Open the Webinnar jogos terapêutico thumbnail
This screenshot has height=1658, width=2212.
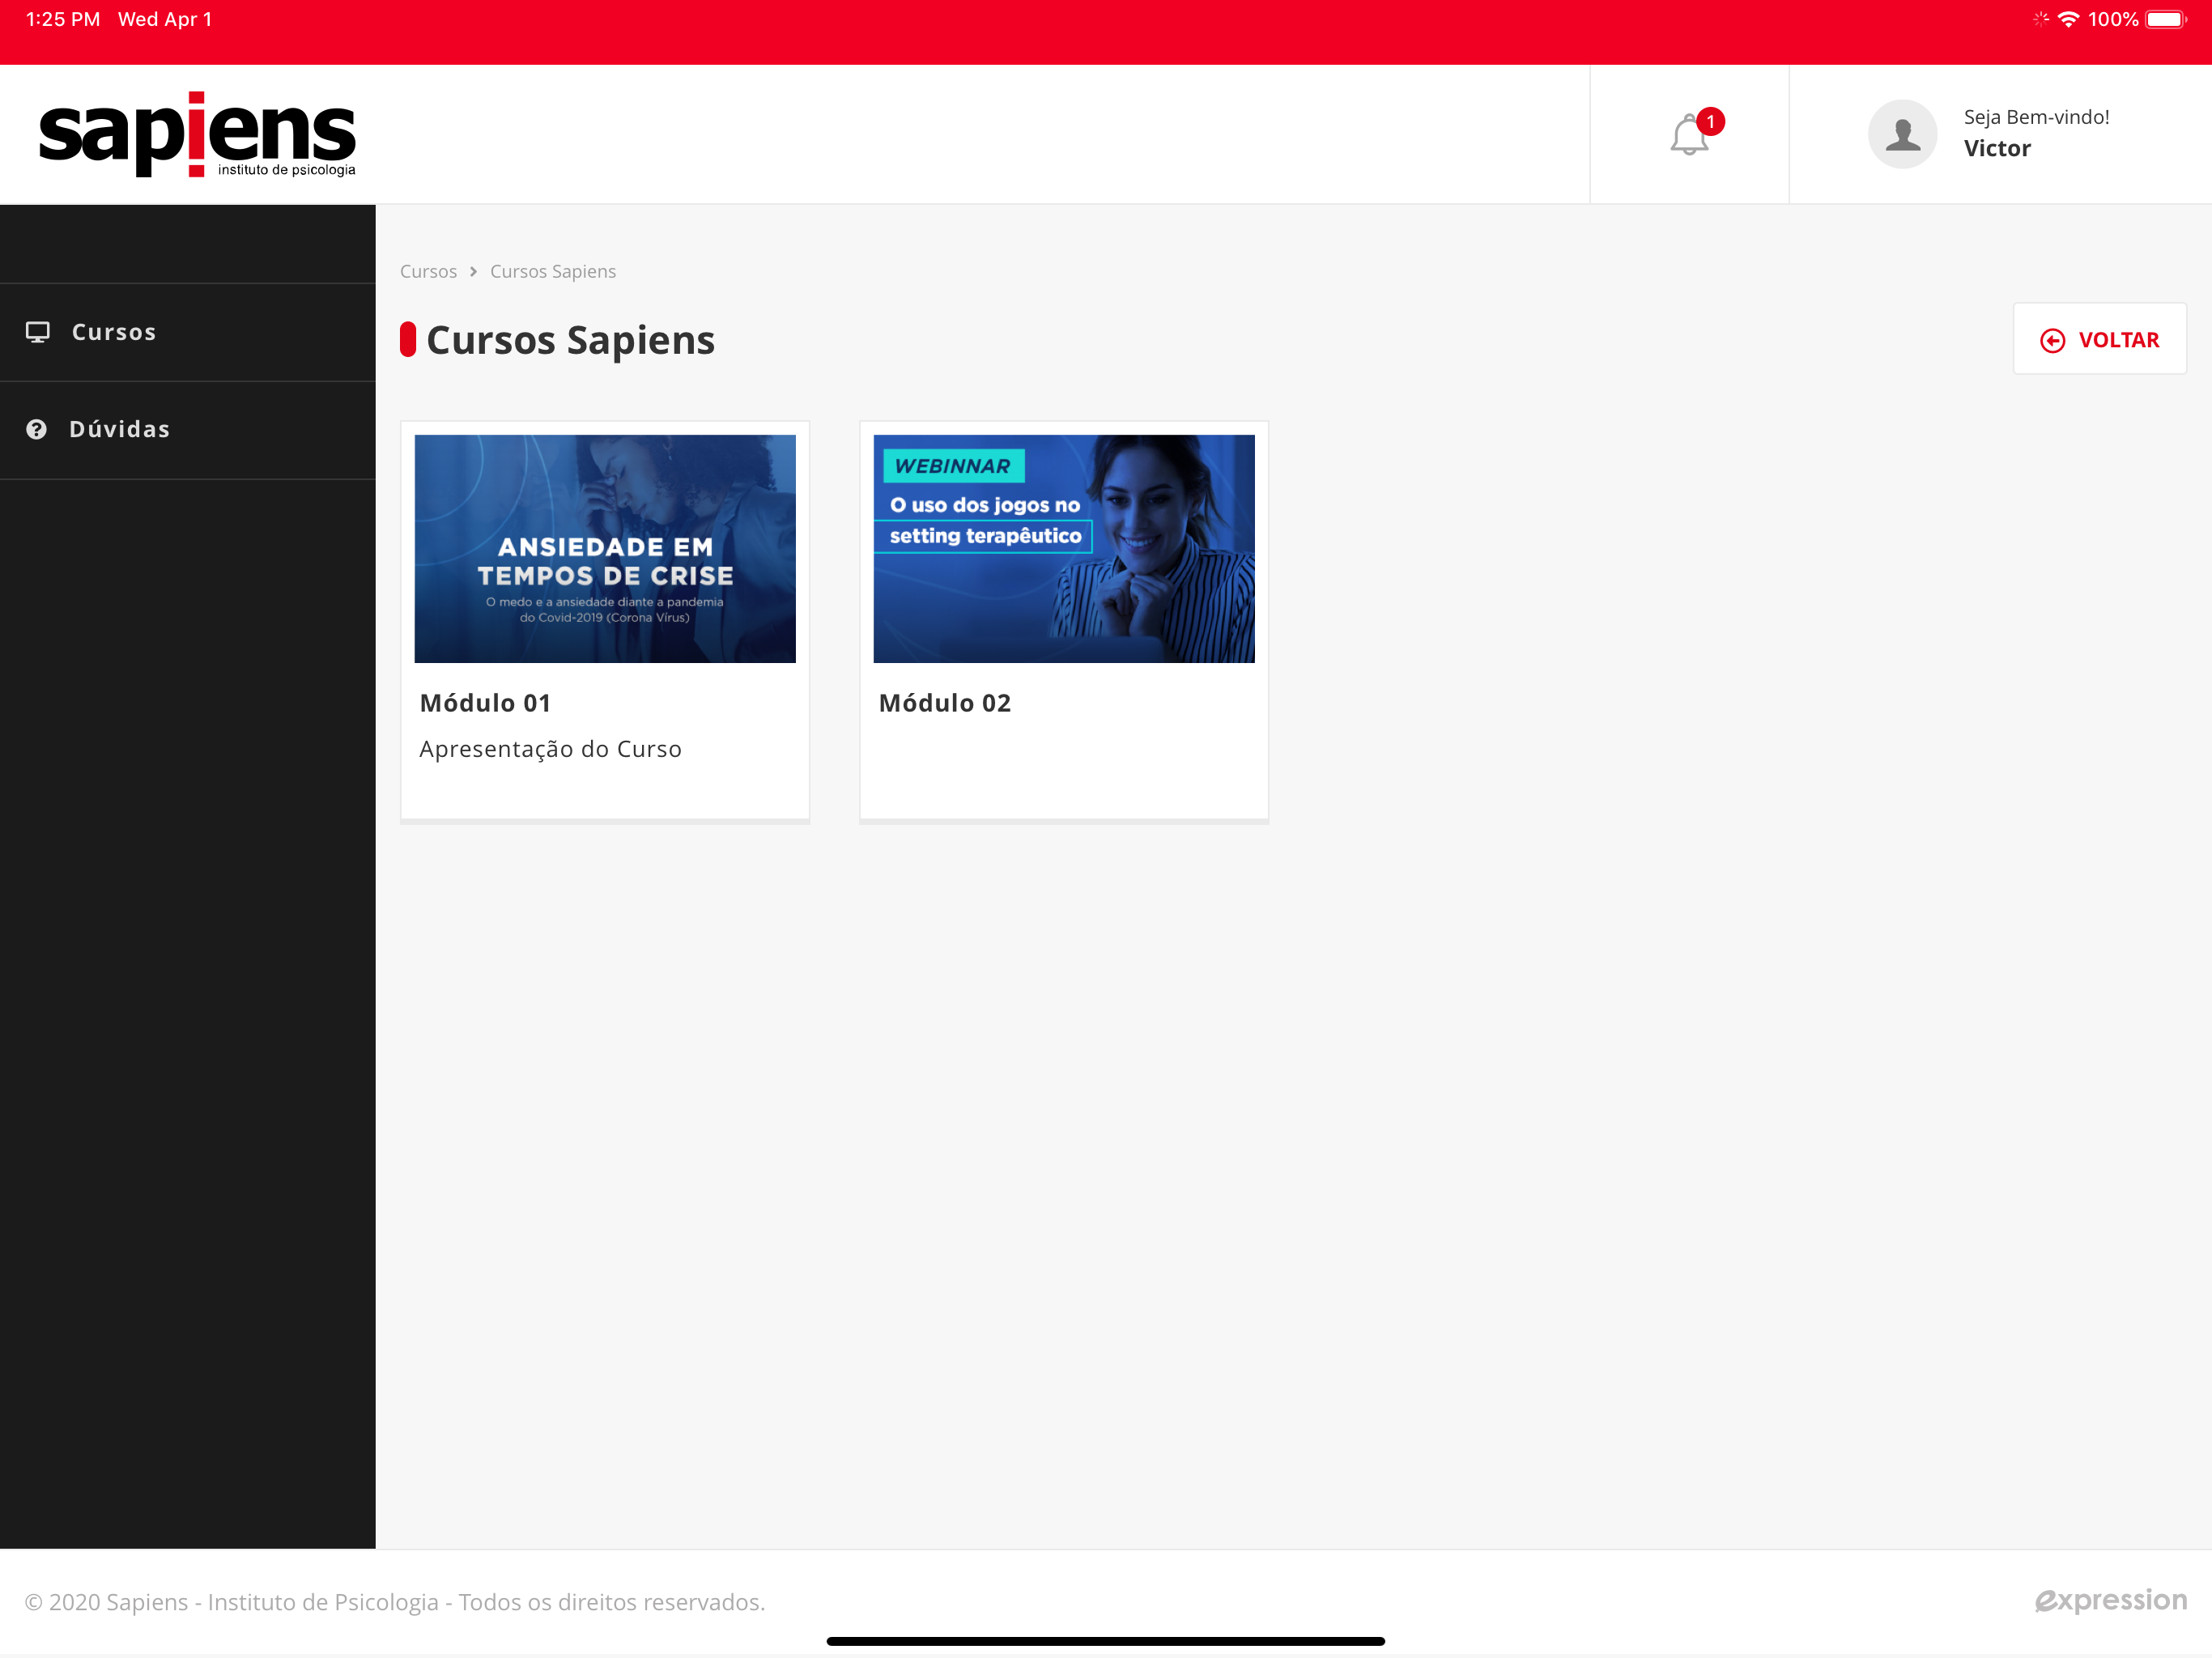tap(1064, 548)
